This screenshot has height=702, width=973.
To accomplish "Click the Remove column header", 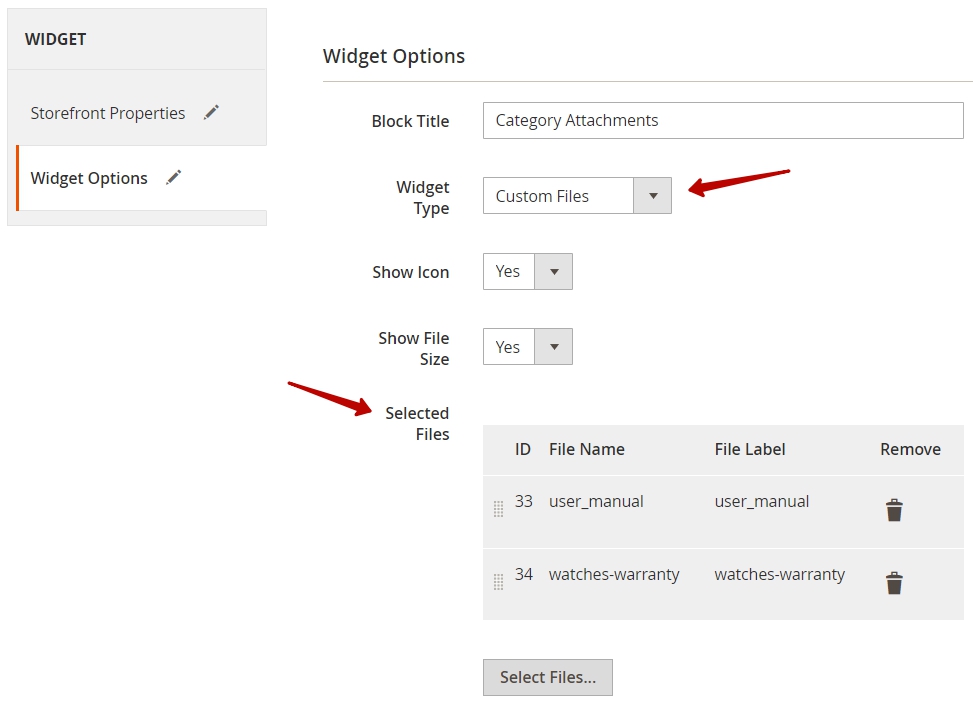I will click(910, 449).
